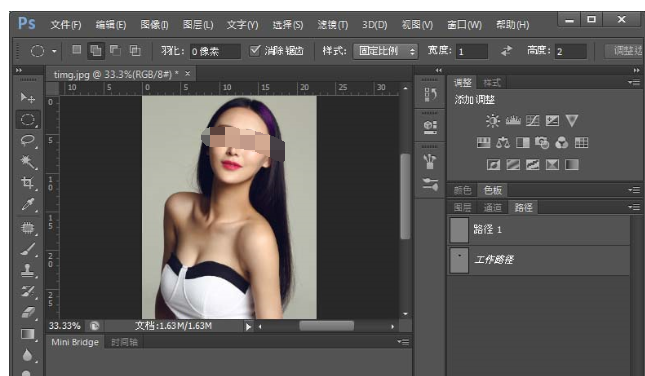The image size is (645, 376).
Task: Expand the paths panel options menu
Action: (634, 207)
